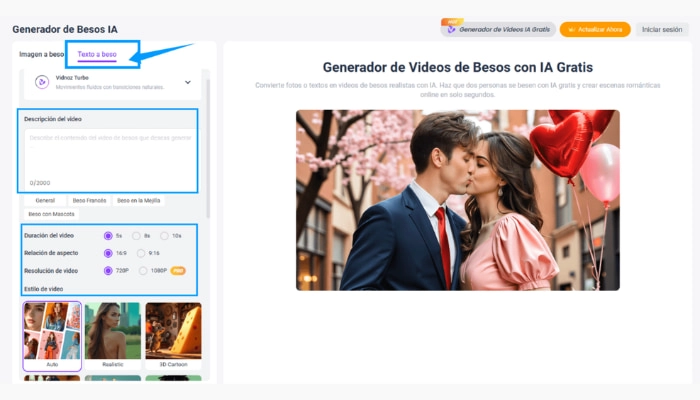
Task: Choose the Beso en la Mejilla preset
Action: (x=138, y=200)
